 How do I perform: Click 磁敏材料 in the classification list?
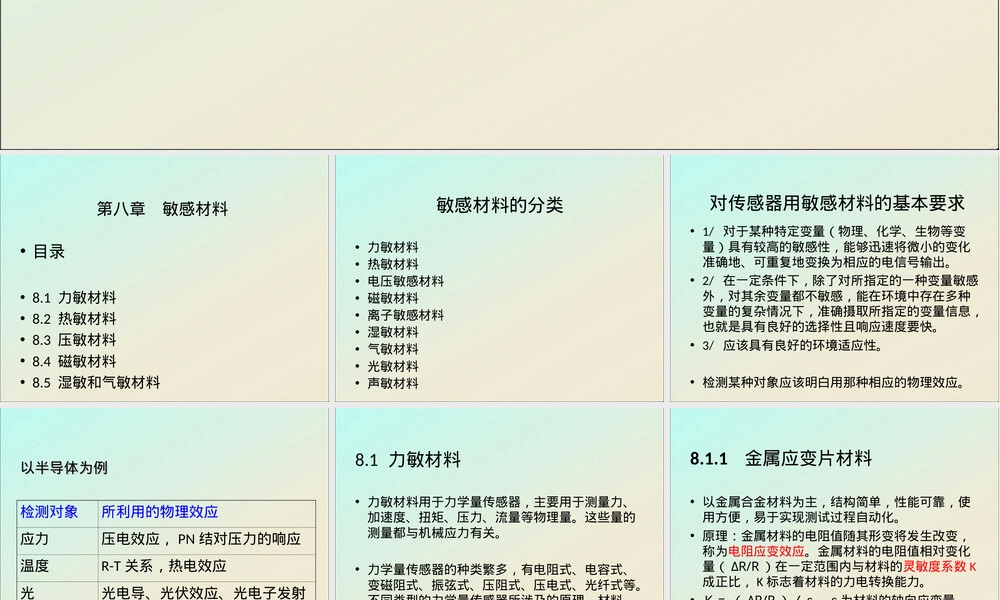(x=393, y=298)
